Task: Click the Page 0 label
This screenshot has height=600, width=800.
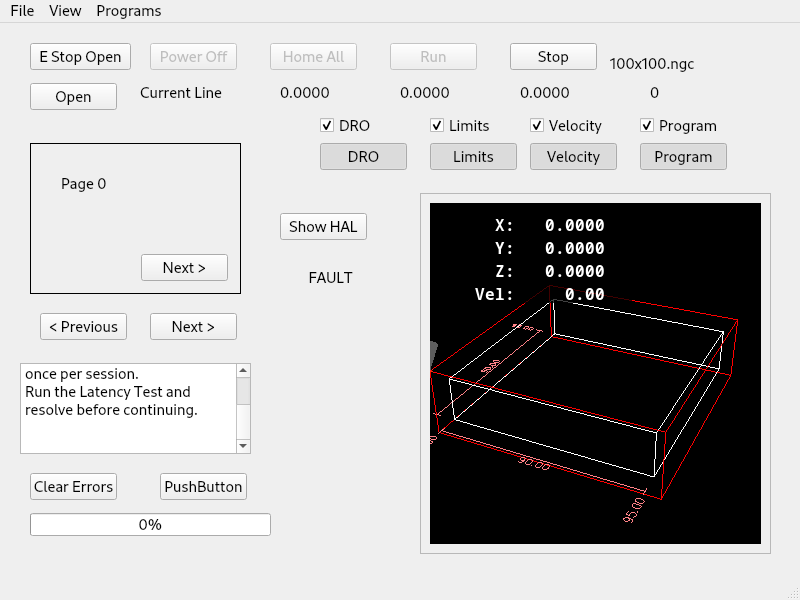Action: (83, 184)
